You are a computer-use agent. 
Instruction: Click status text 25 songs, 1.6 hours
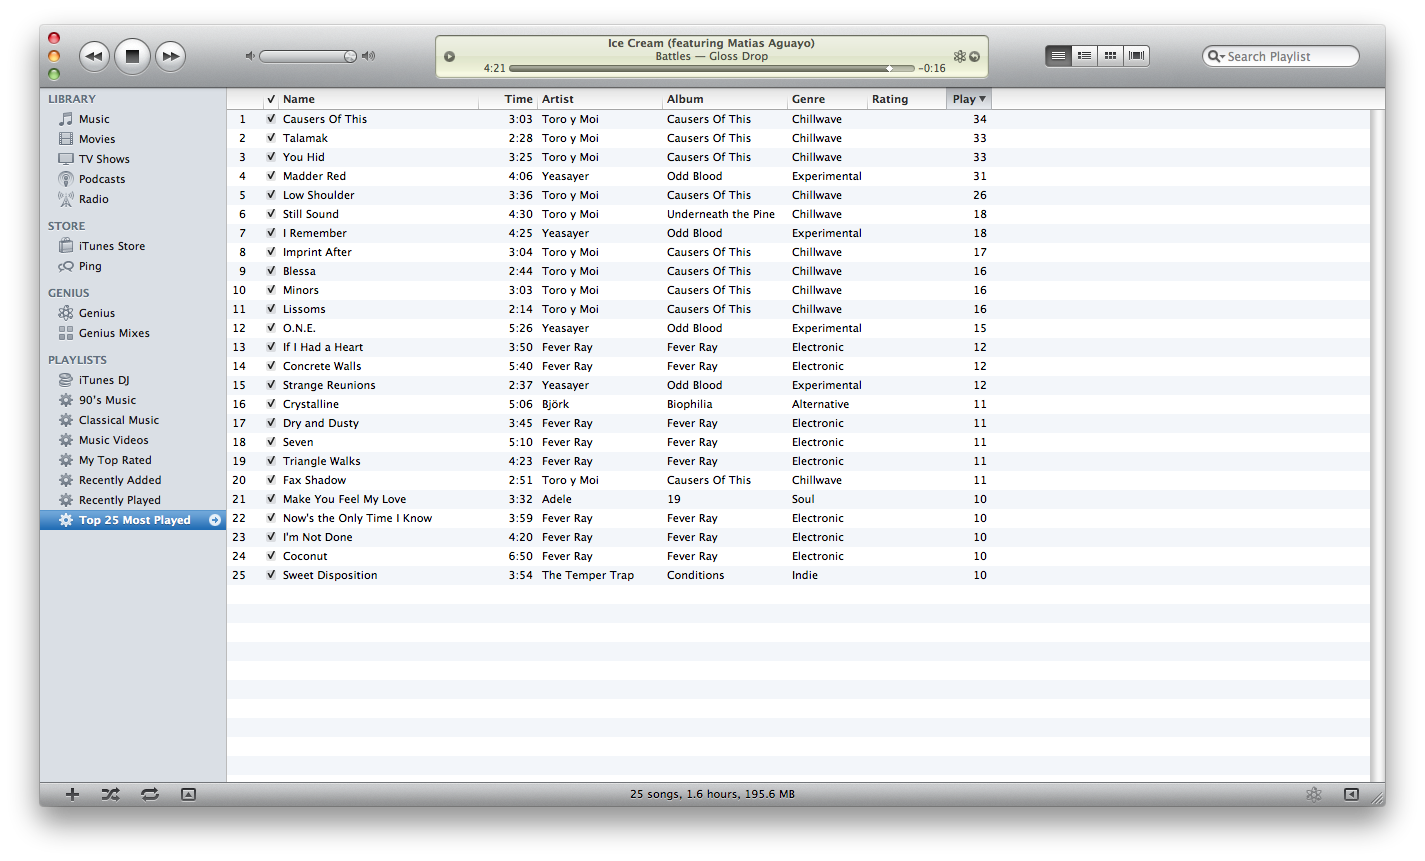click(712, 794)
